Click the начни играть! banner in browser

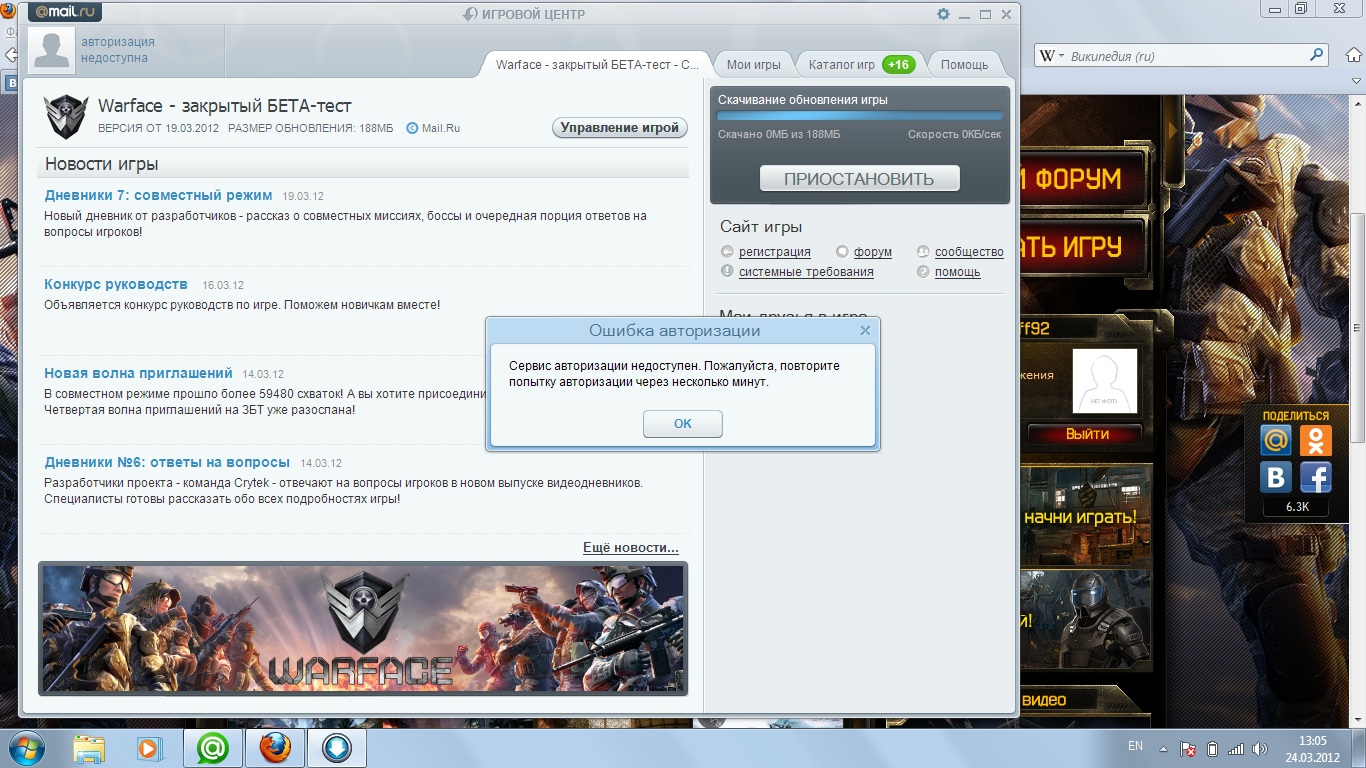click(x=1084, y=515)
